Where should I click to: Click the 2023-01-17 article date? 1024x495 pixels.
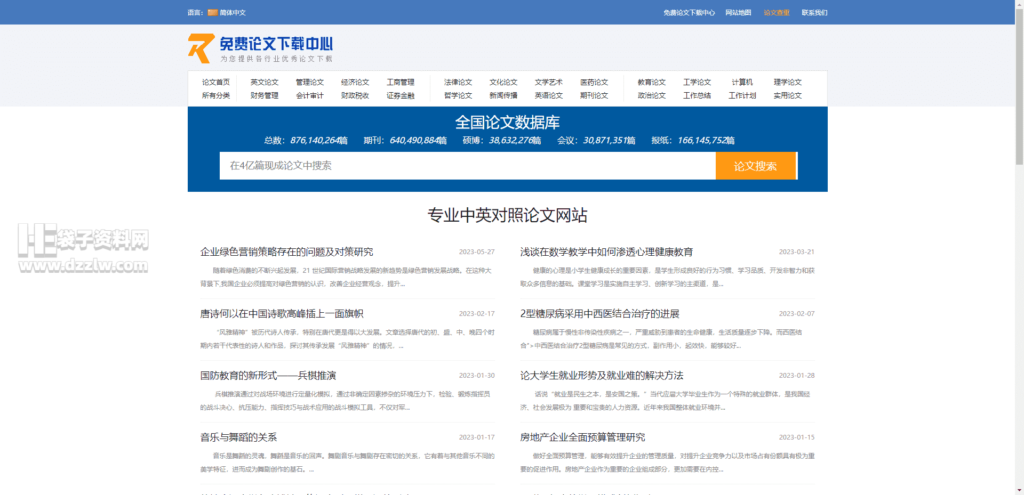477,437
